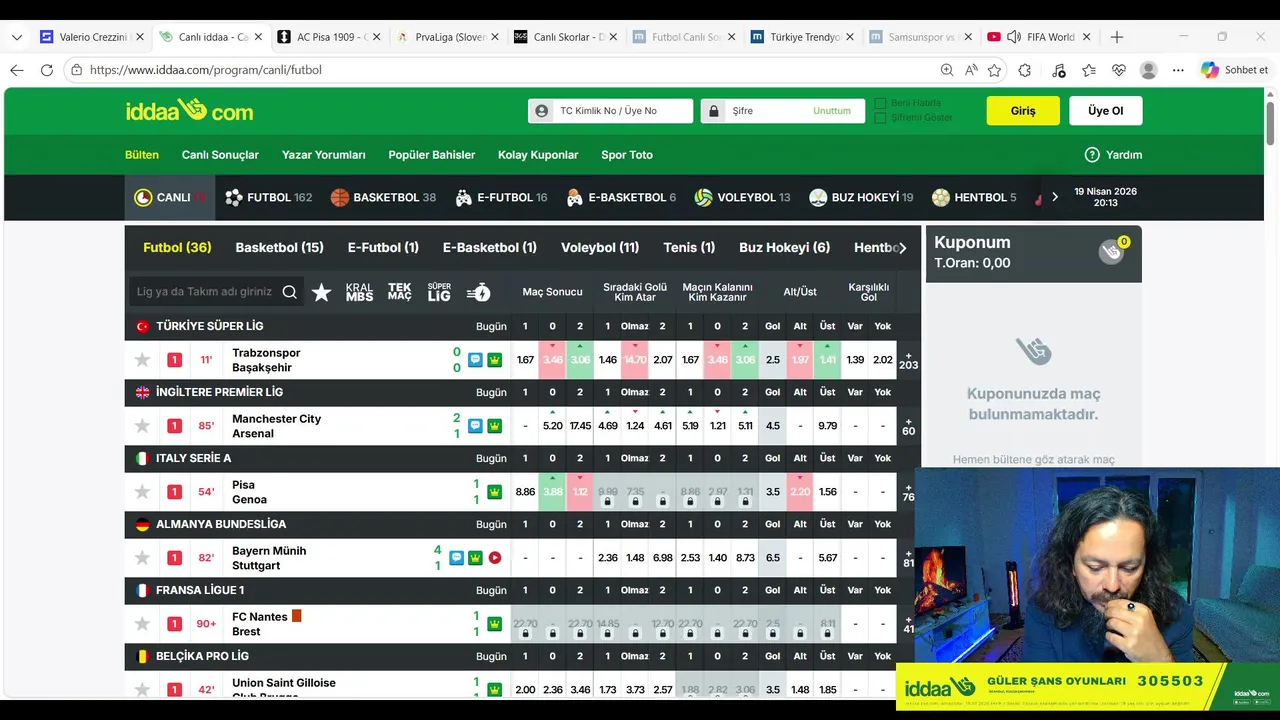Favorite the Trabzonspor Başakşehir match star
The height and width of the screenshot is (720, 1280).
[143, 360]
